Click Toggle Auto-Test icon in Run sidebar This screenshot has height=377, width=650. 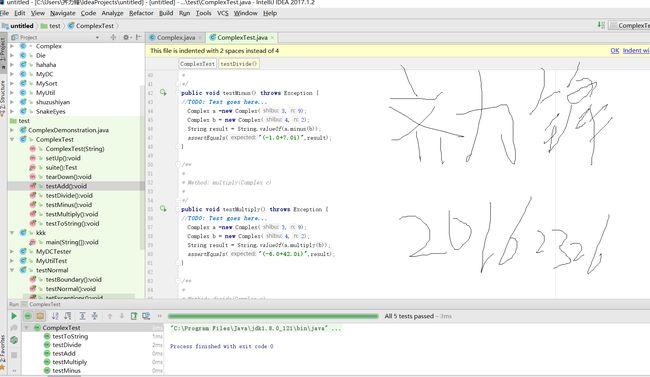pyautogui.click(x=14, y=341)
